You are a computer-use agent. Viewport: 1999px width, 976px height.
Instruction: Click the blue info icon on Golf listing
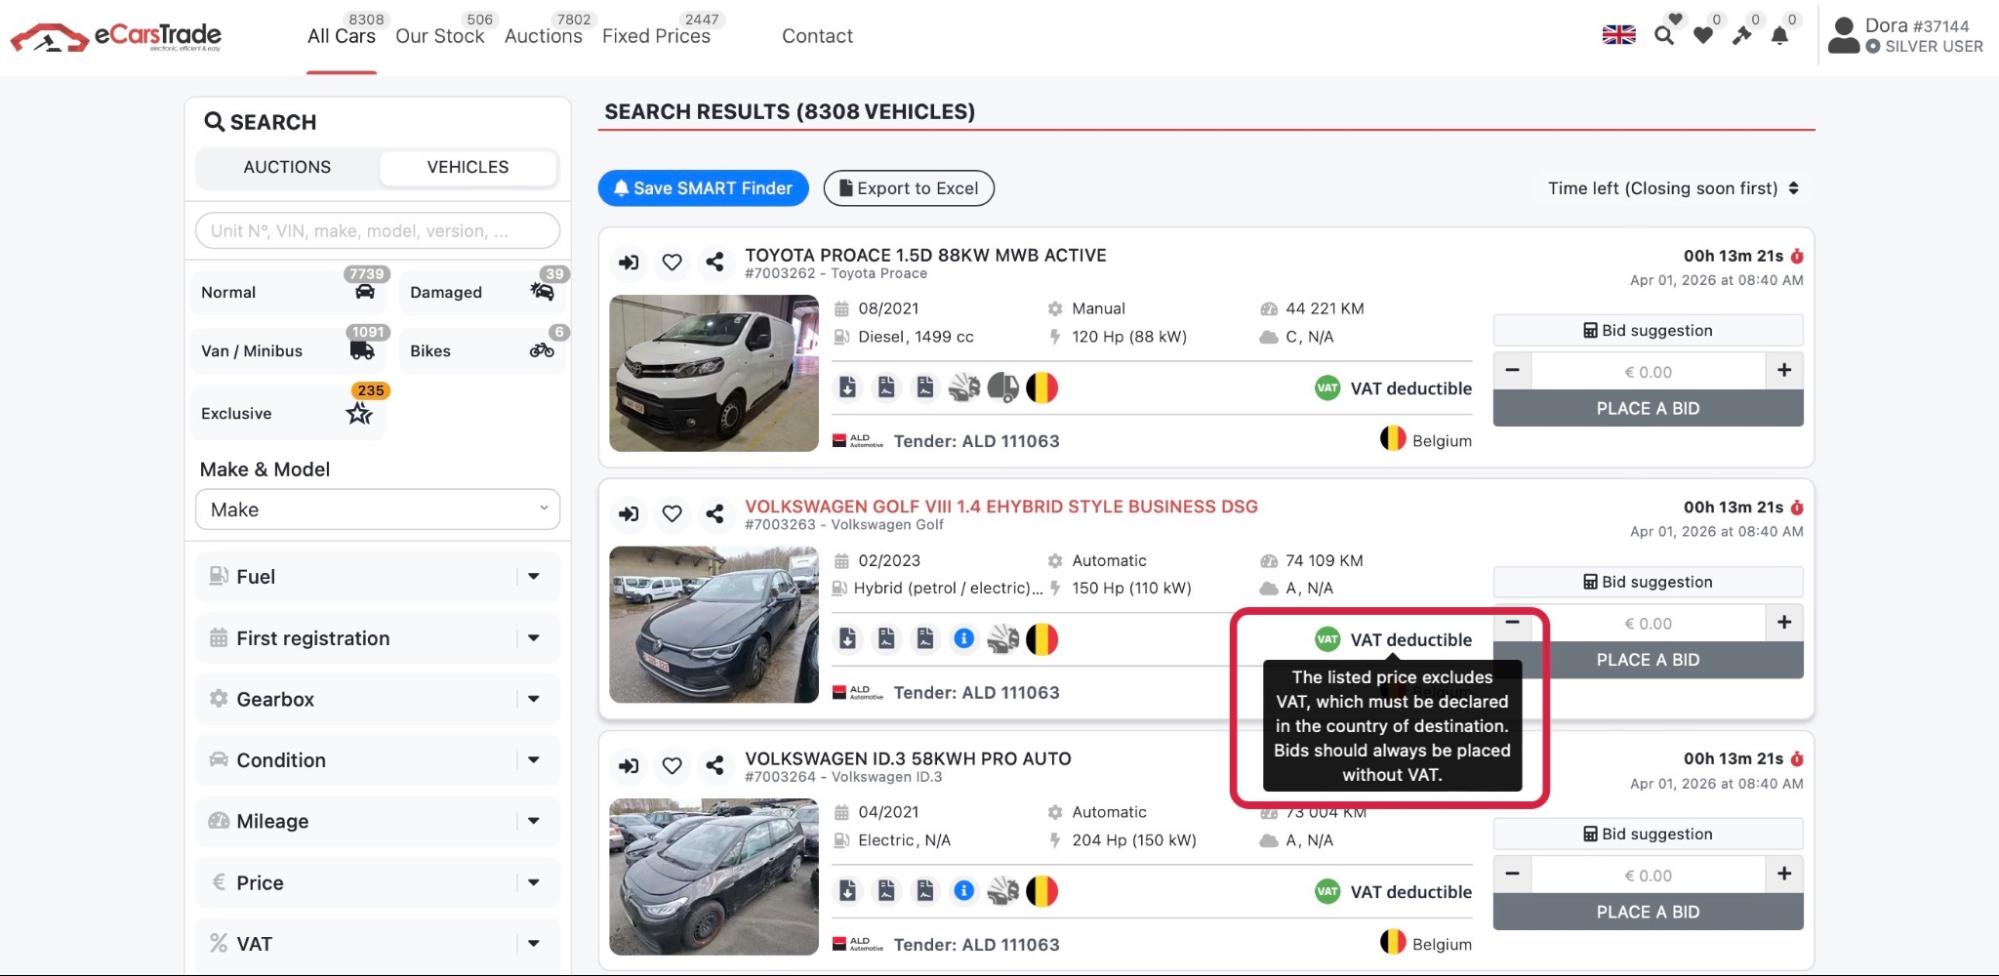(x=964, y=639)
